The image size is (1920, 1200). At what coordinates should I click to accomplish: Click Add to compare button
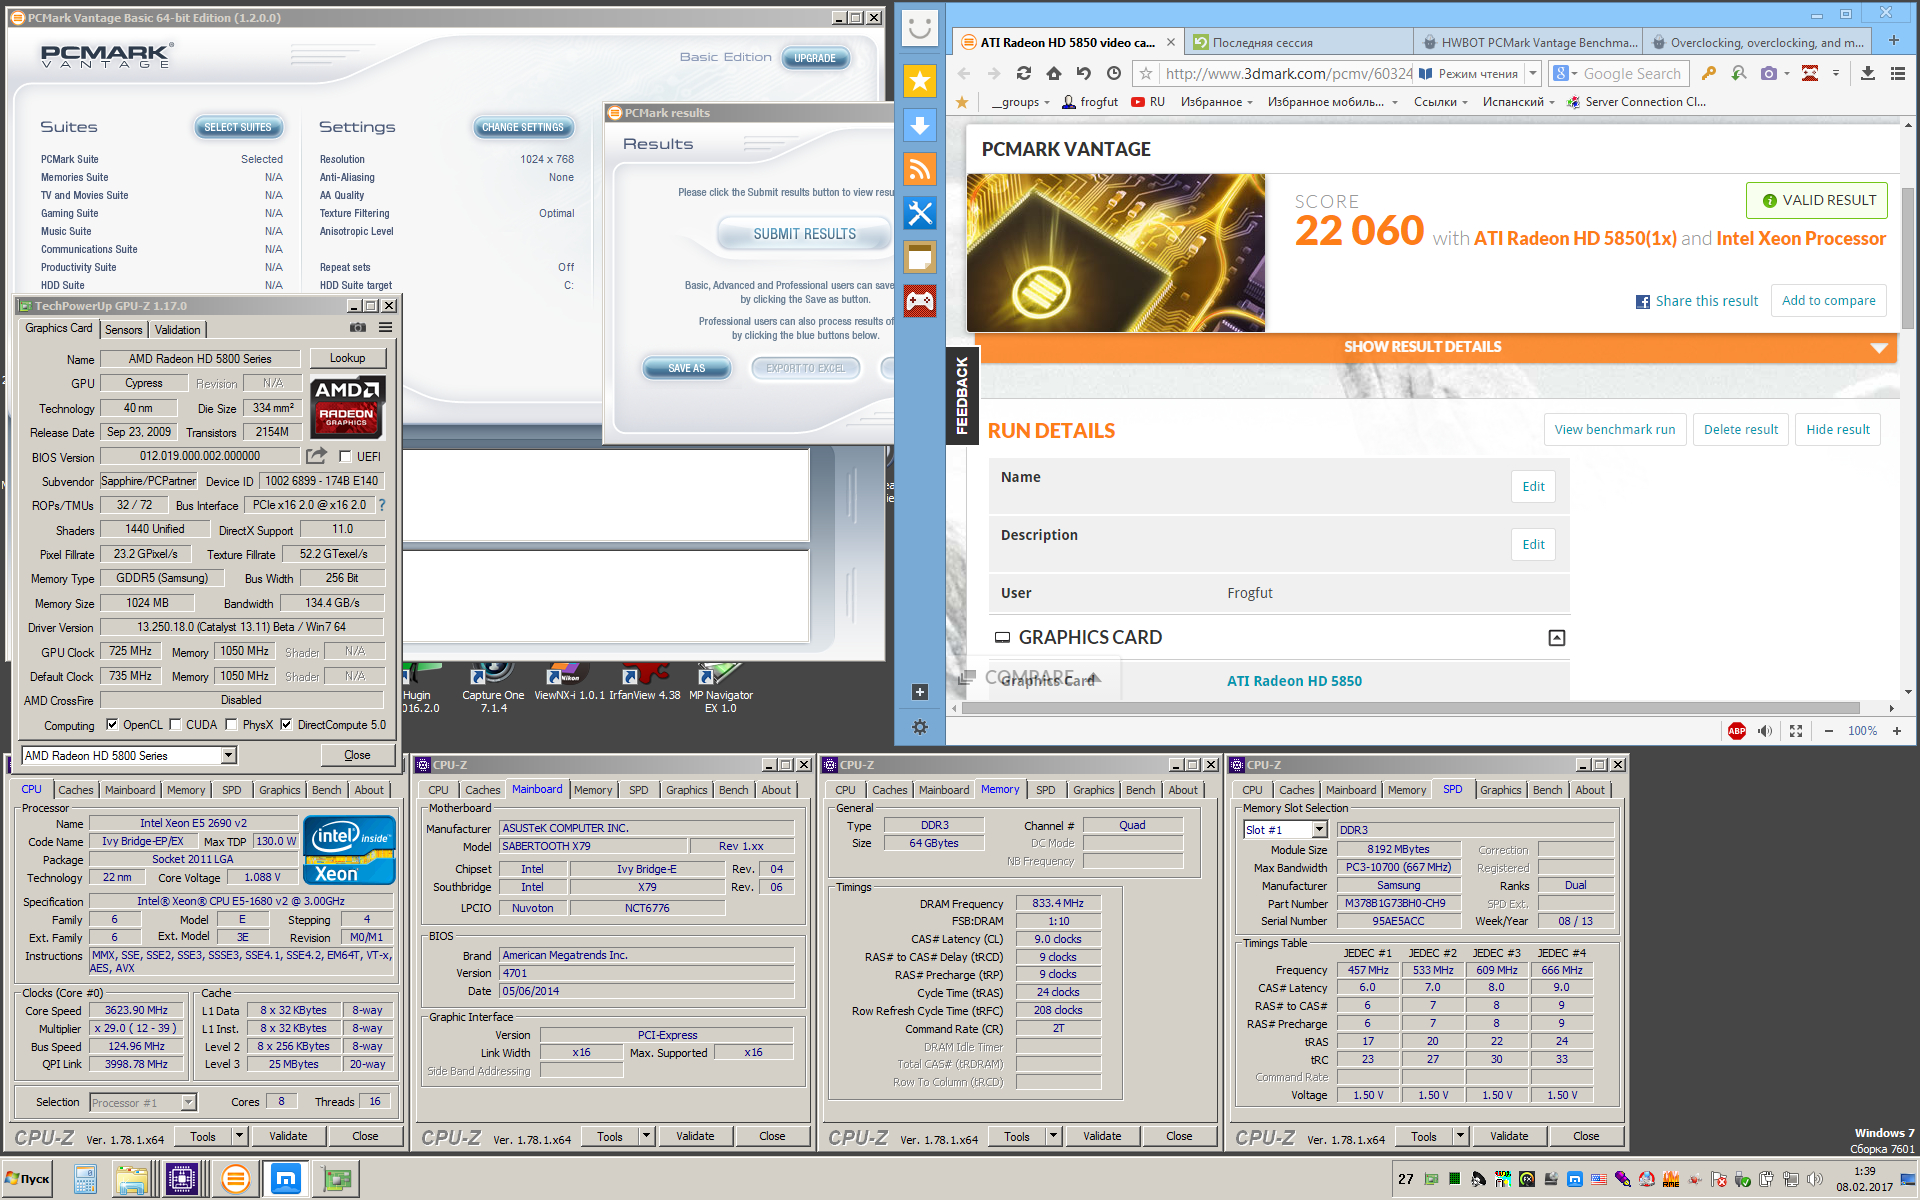(x=1828, y=300)
